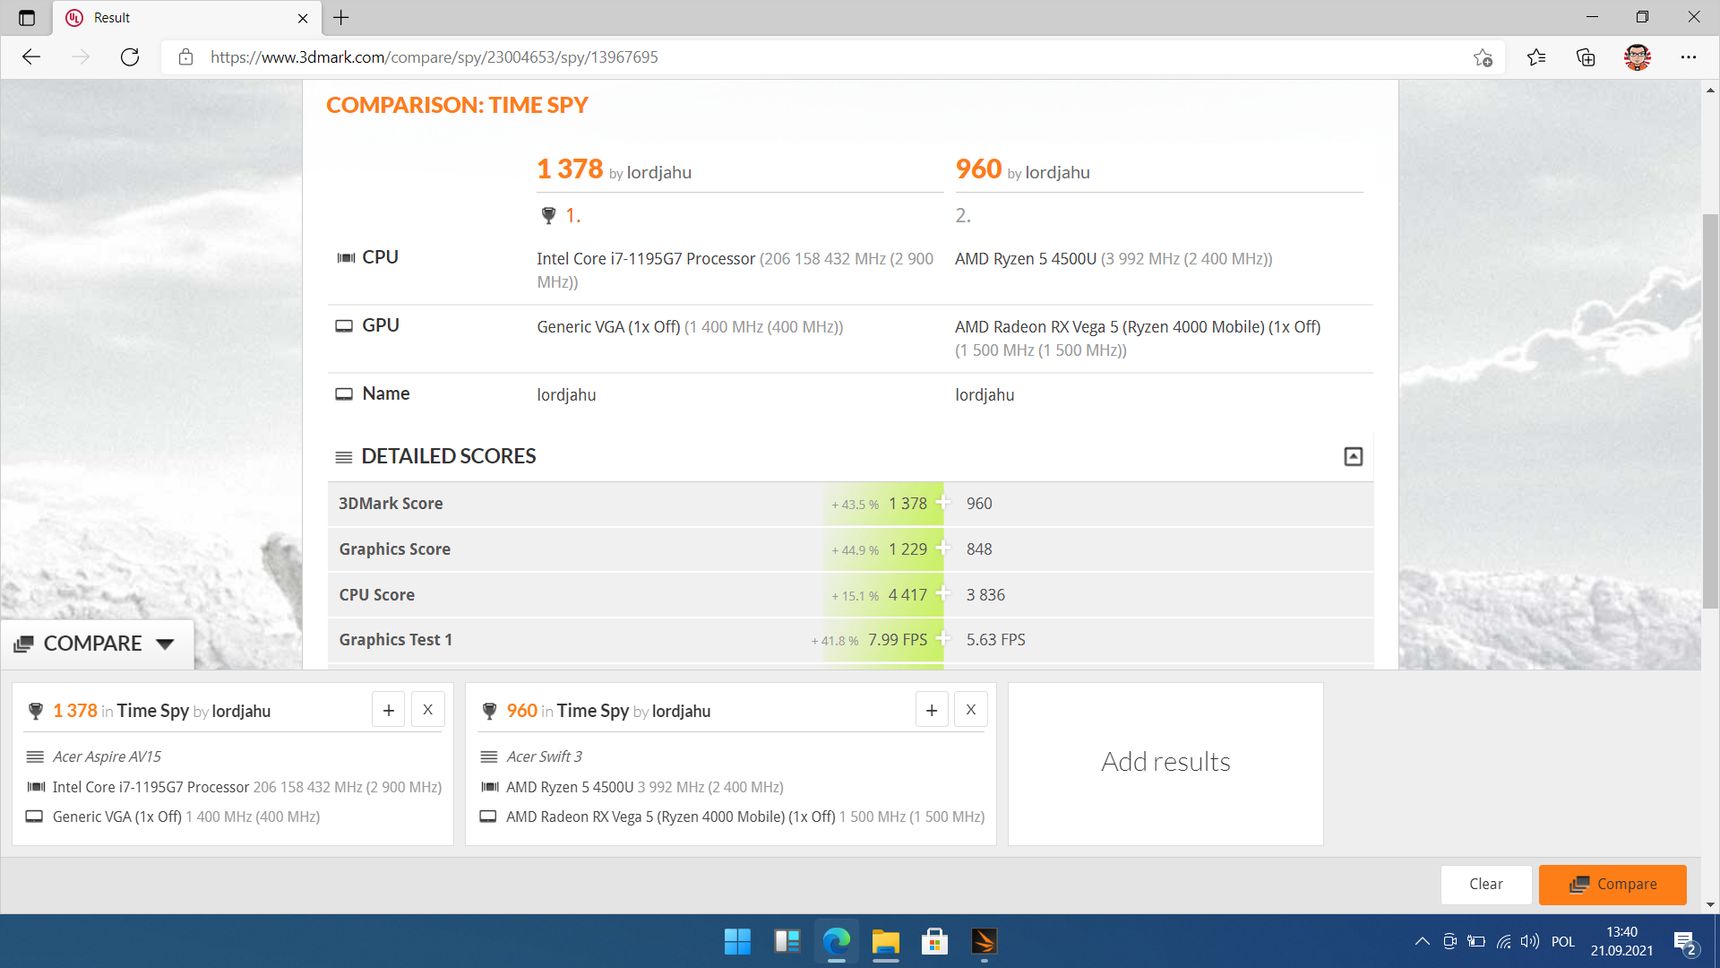Remove the 1 378 Time Spy result card

(428, 710)
